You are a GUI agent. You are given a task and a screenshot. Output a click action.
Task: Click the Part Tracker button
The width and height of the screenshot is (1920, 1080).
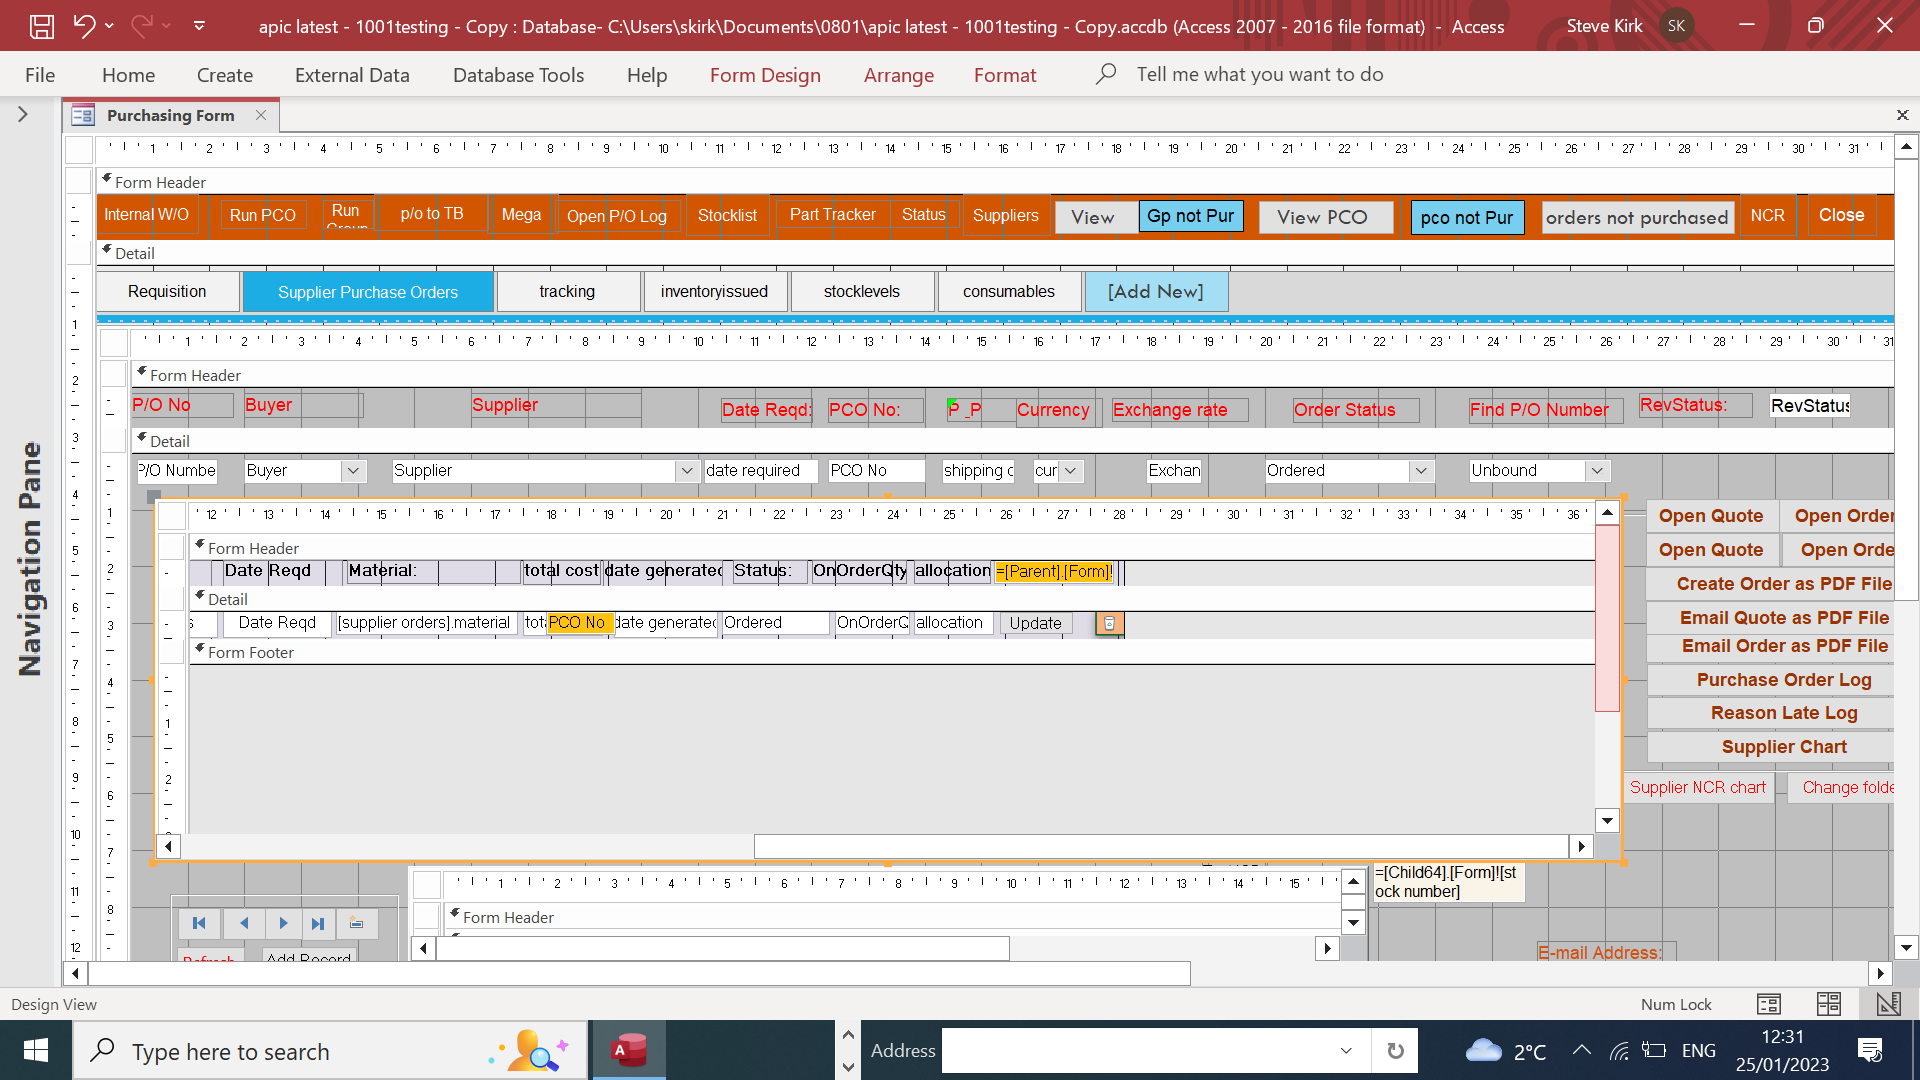pos(833,215)
